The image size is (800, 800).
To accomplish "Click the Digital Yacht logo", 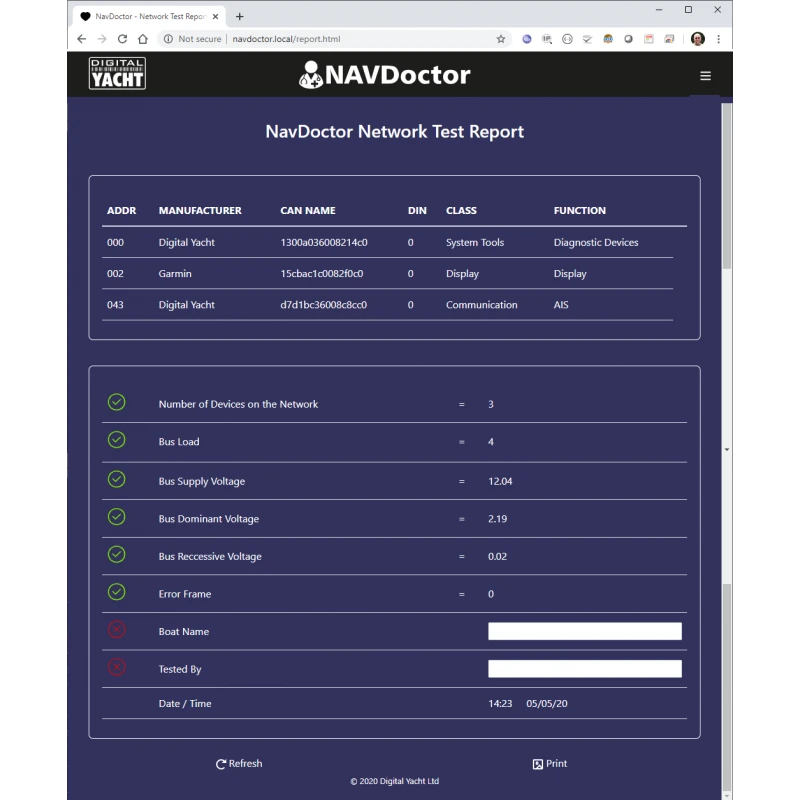I will 117,74.
